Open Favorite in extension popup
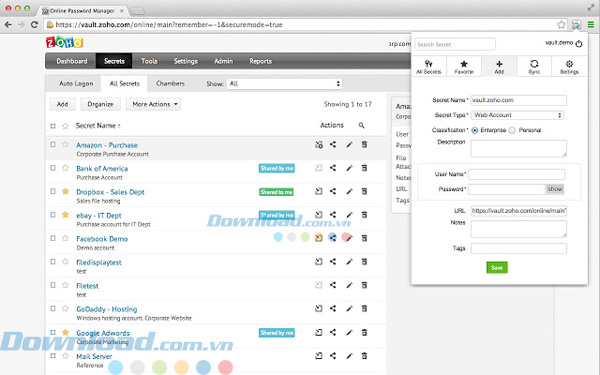 (x=464, y=67)
